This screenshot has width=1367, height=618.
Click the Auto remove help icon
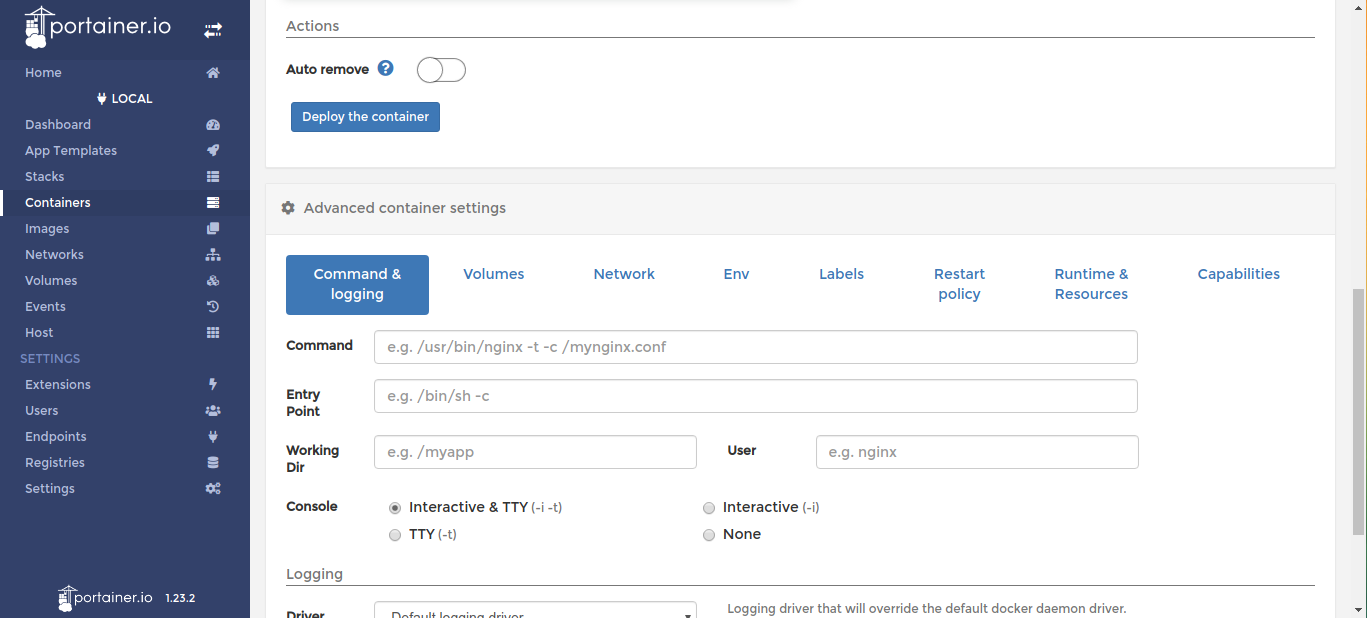pyautogui.click(x=386, y=69)
